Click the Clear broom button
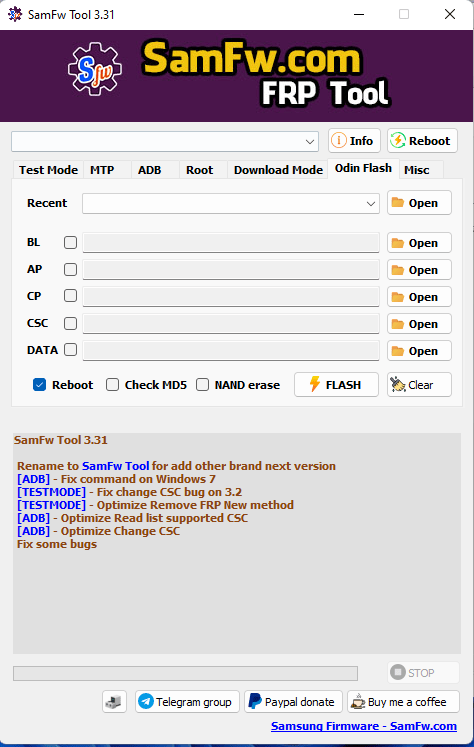 pos(419,384)
